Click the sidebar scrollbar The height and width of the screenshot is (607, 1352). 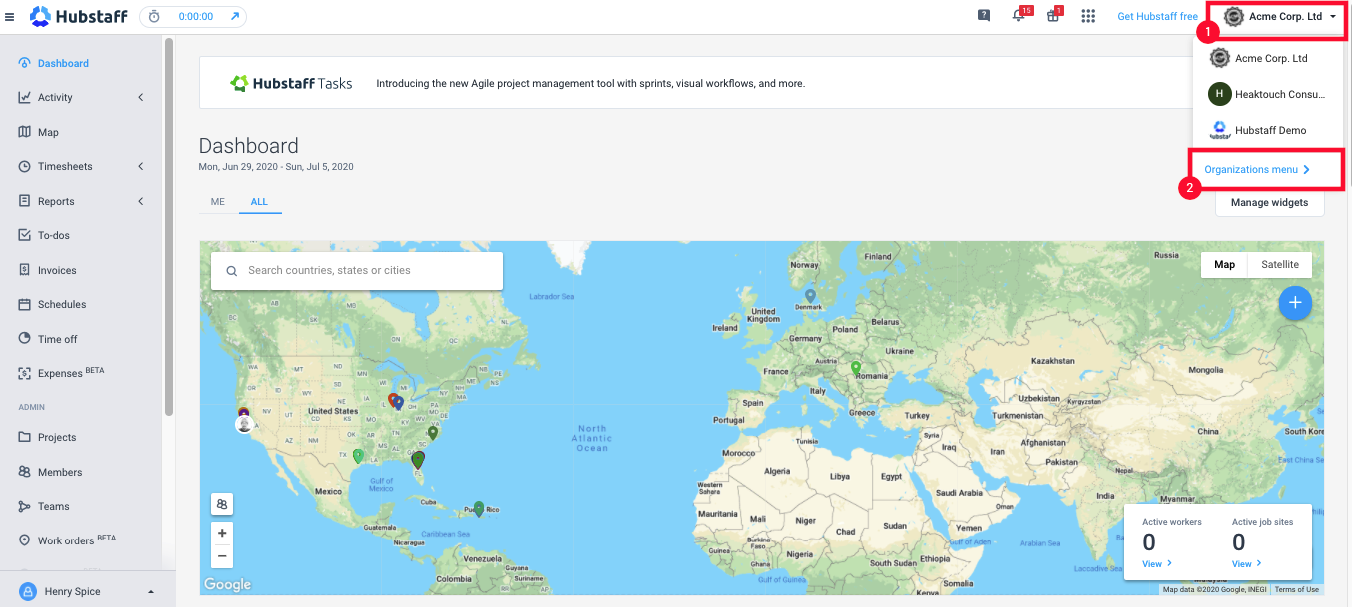pyautogui.click(x=169, y=226)
